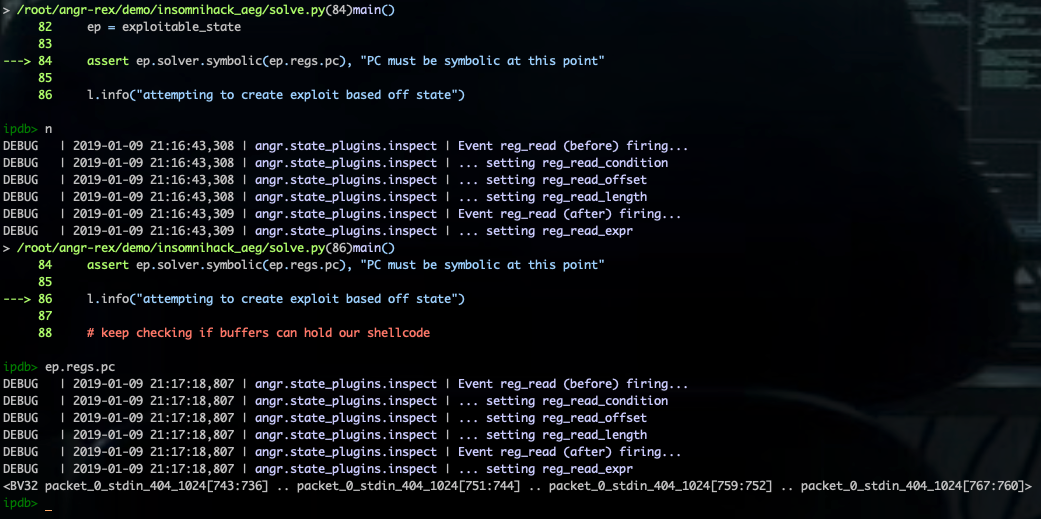Click the file path ending solve.py(84)main()
This screenshot has height=519, width=1041.
[x=206, y=10]
